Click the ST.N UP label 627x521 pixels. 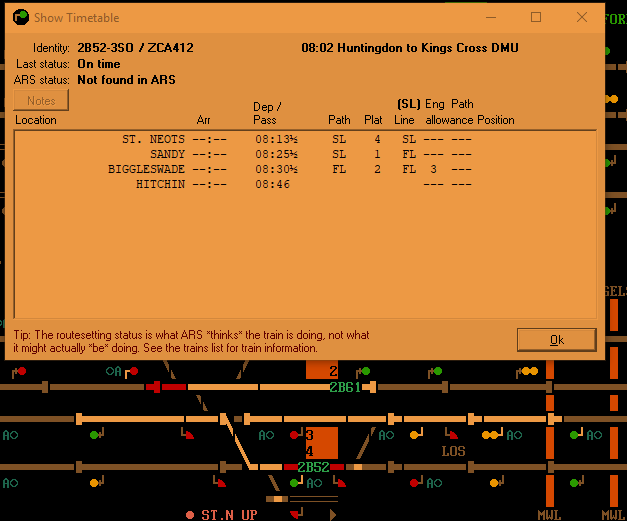(229, 515)
